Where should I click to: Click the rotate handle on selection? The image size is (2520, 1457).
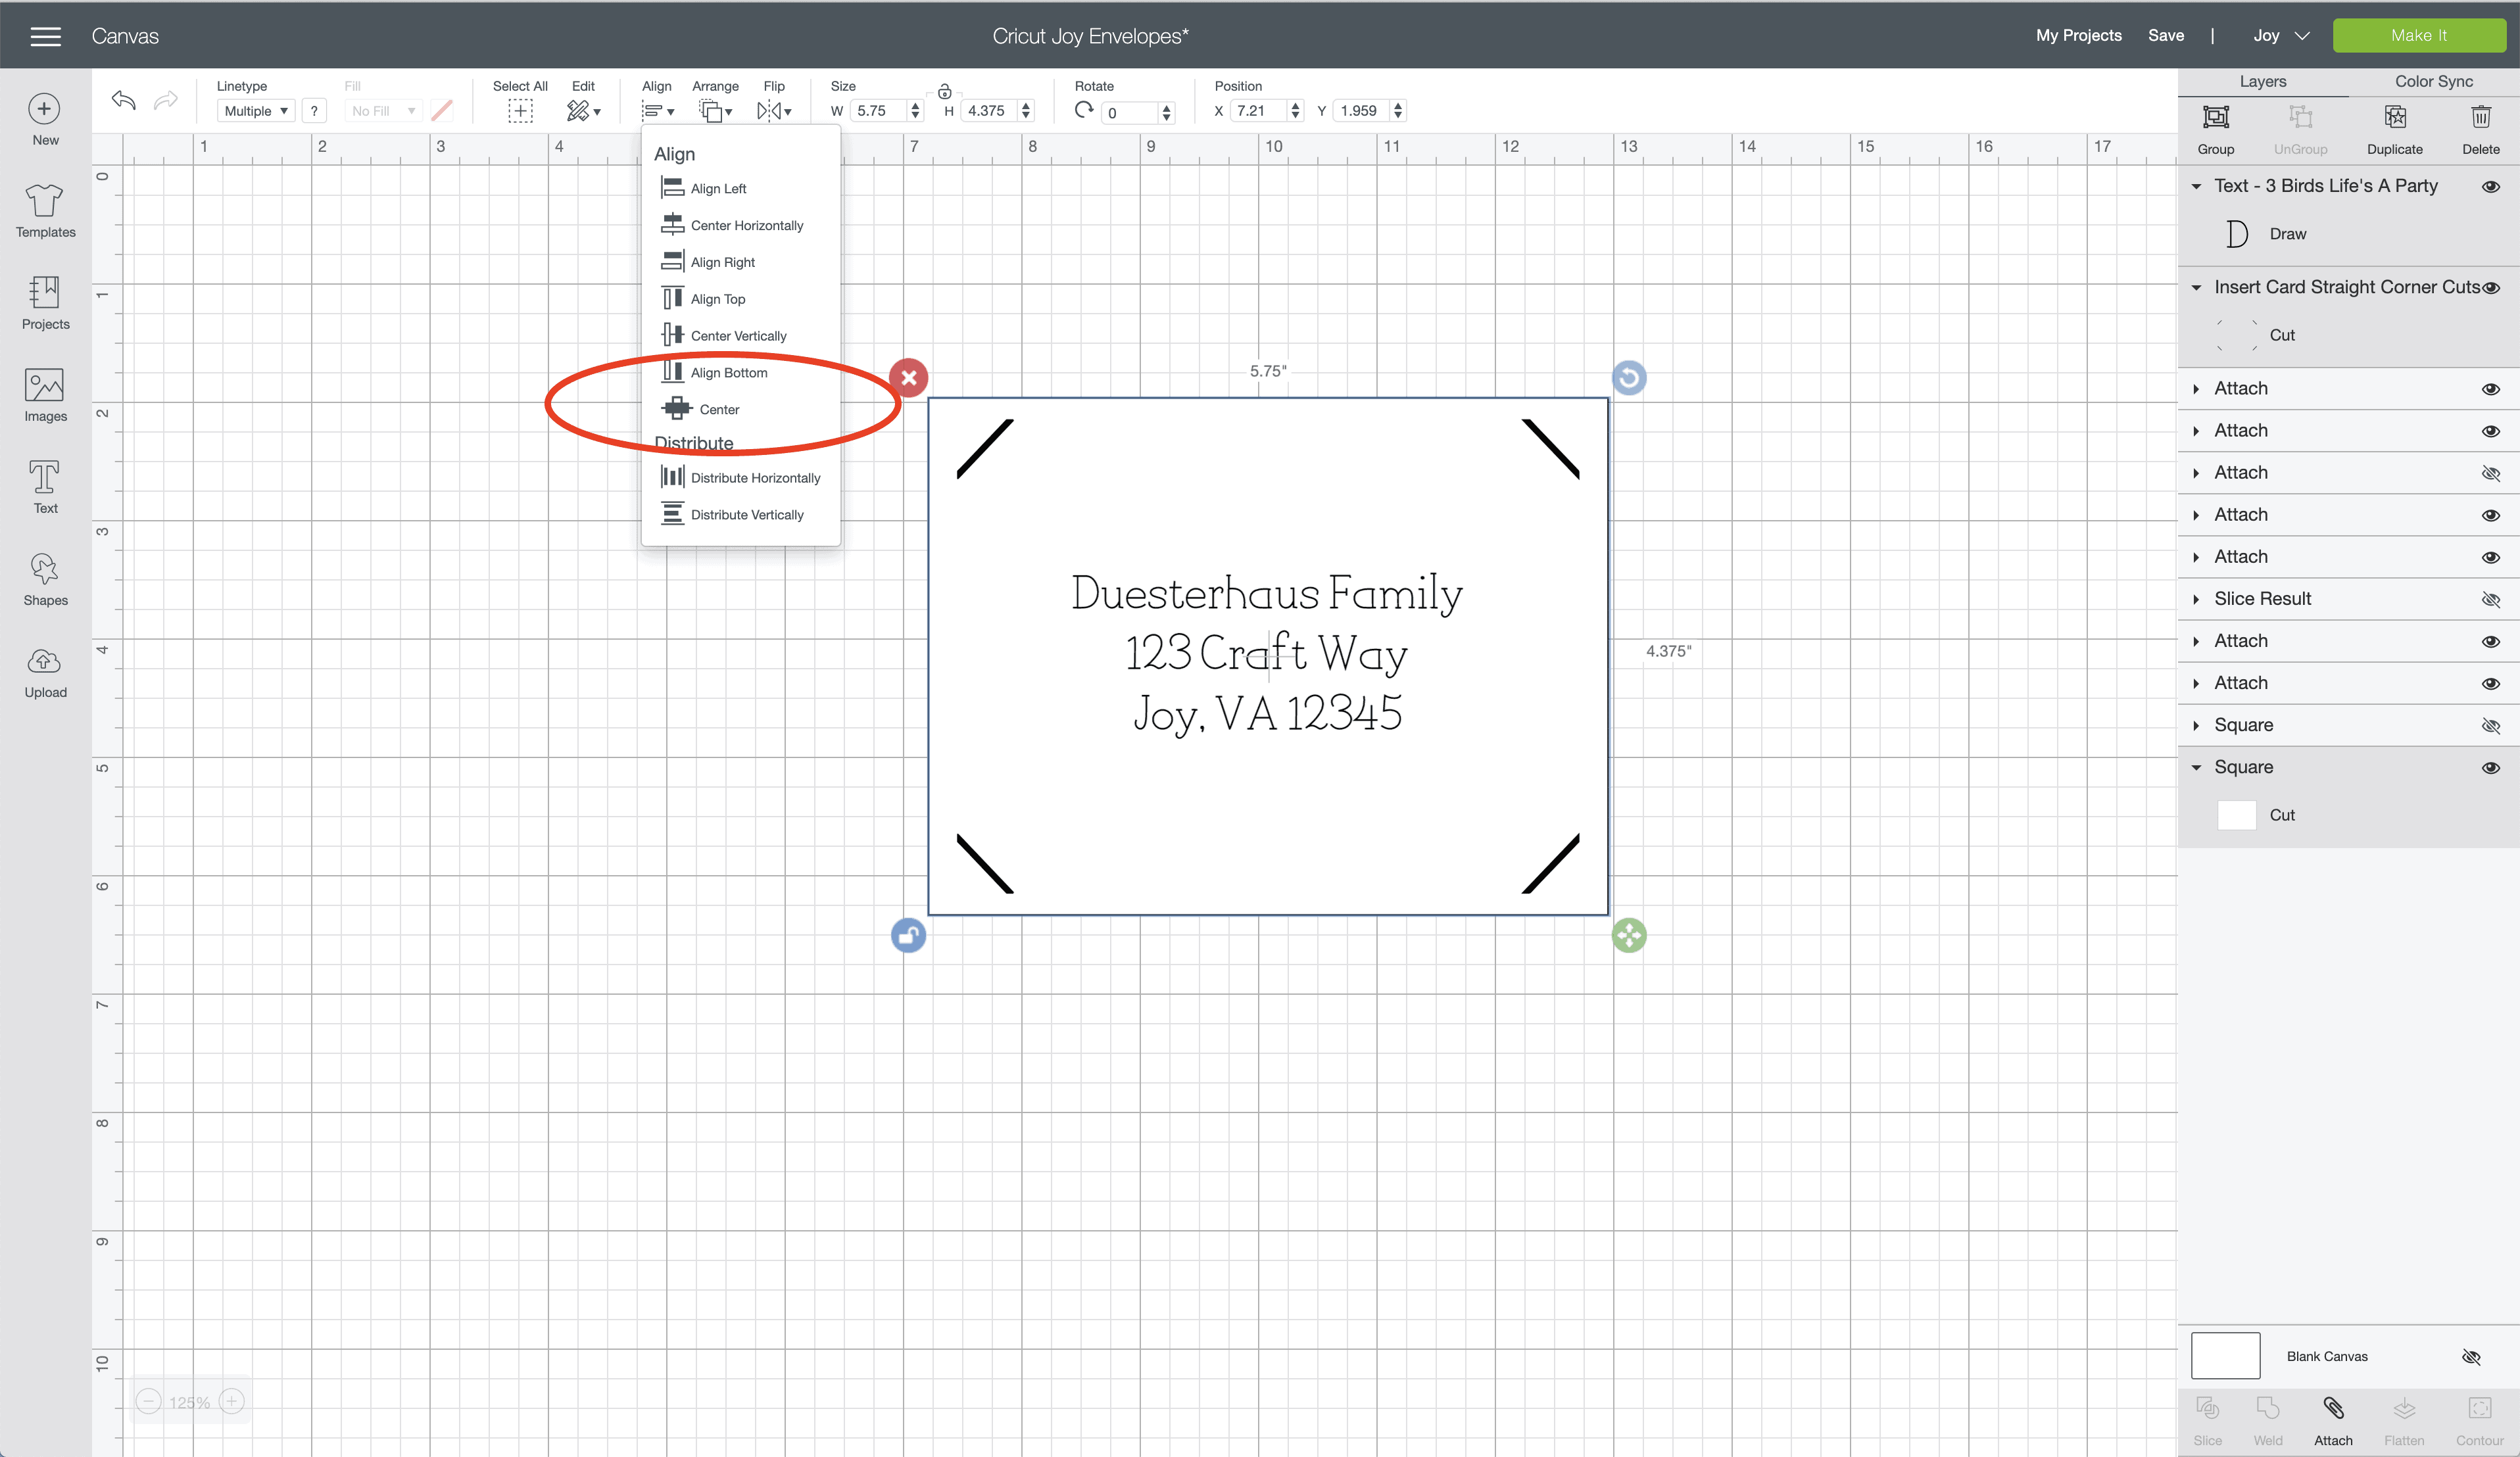coord(1629,378)
